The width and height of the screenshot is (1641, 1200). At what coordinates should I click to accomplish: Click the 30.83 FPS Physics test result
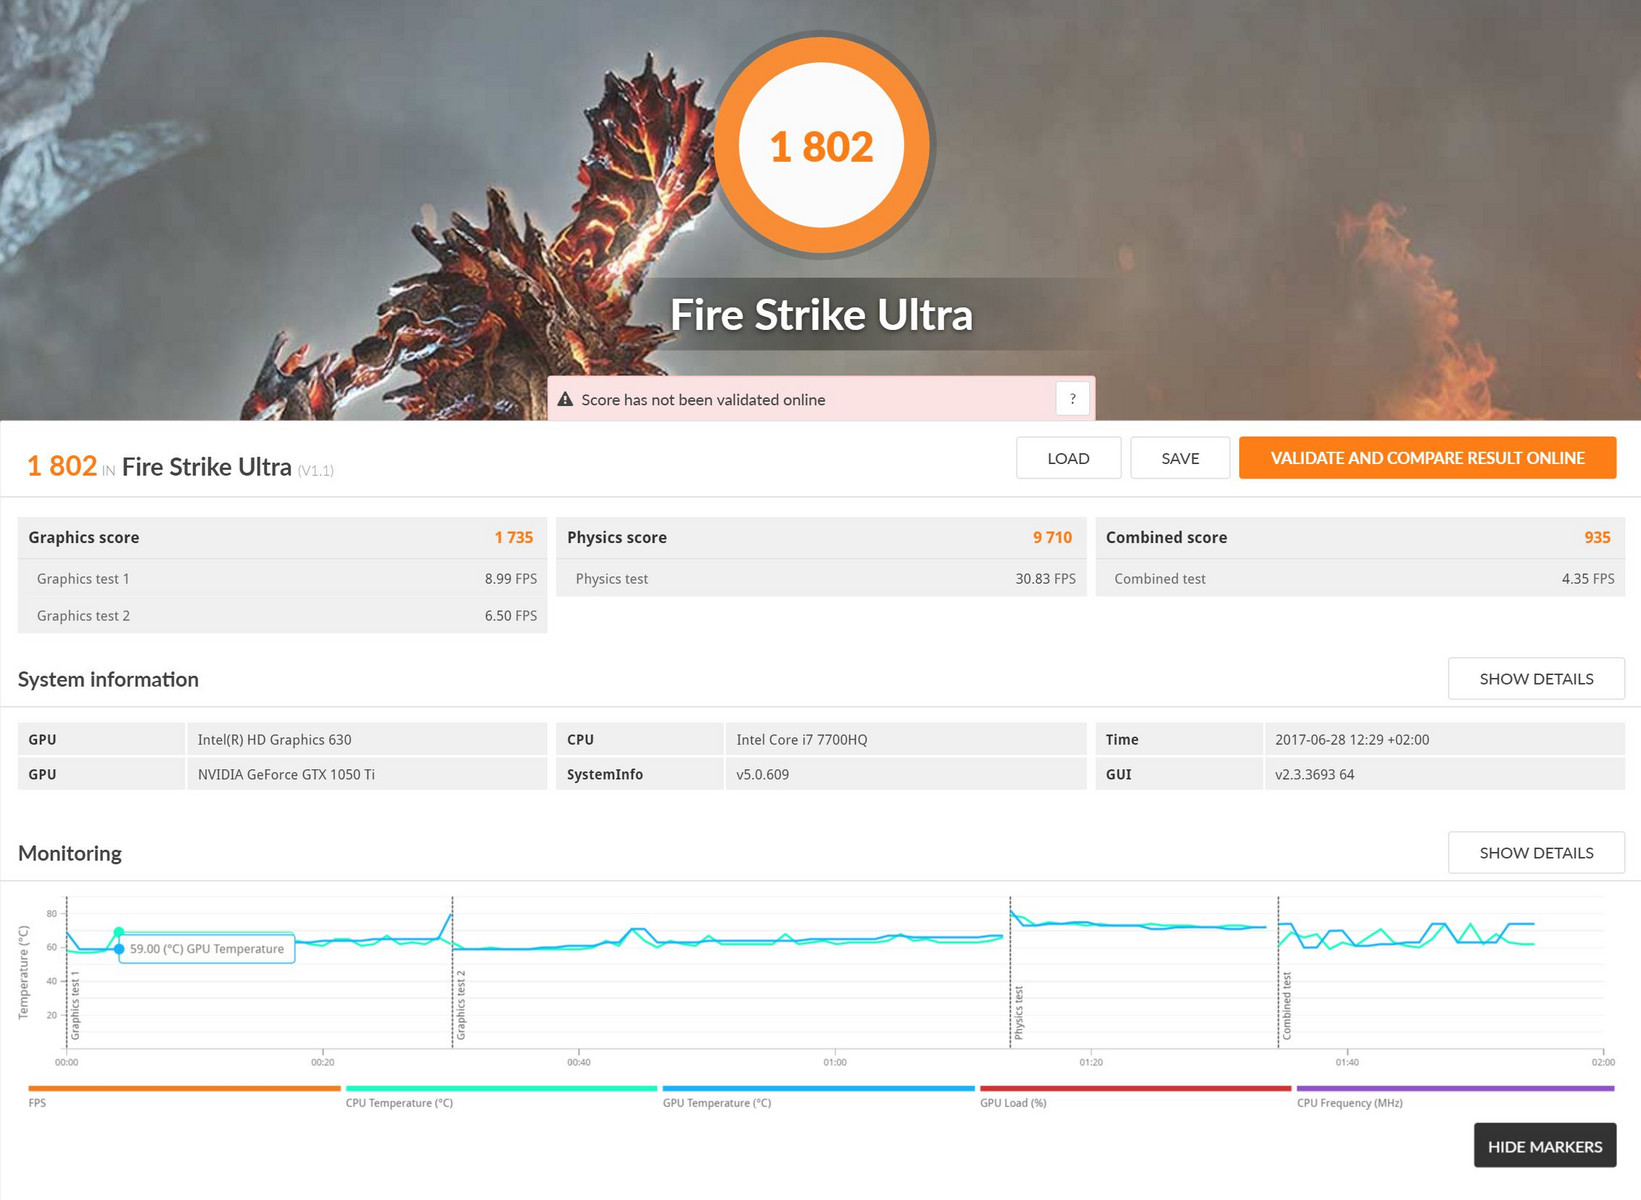click(1046, 579)
